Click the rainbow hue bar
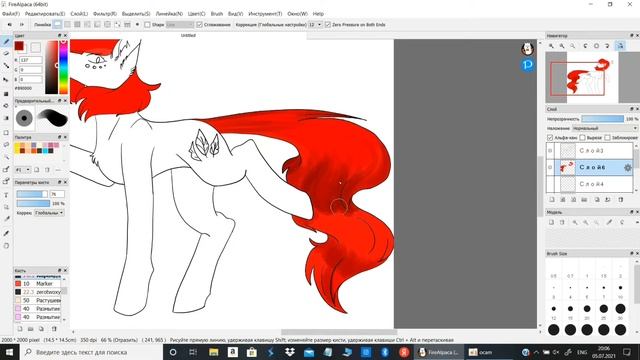640x360 pixels. (63, 67)
